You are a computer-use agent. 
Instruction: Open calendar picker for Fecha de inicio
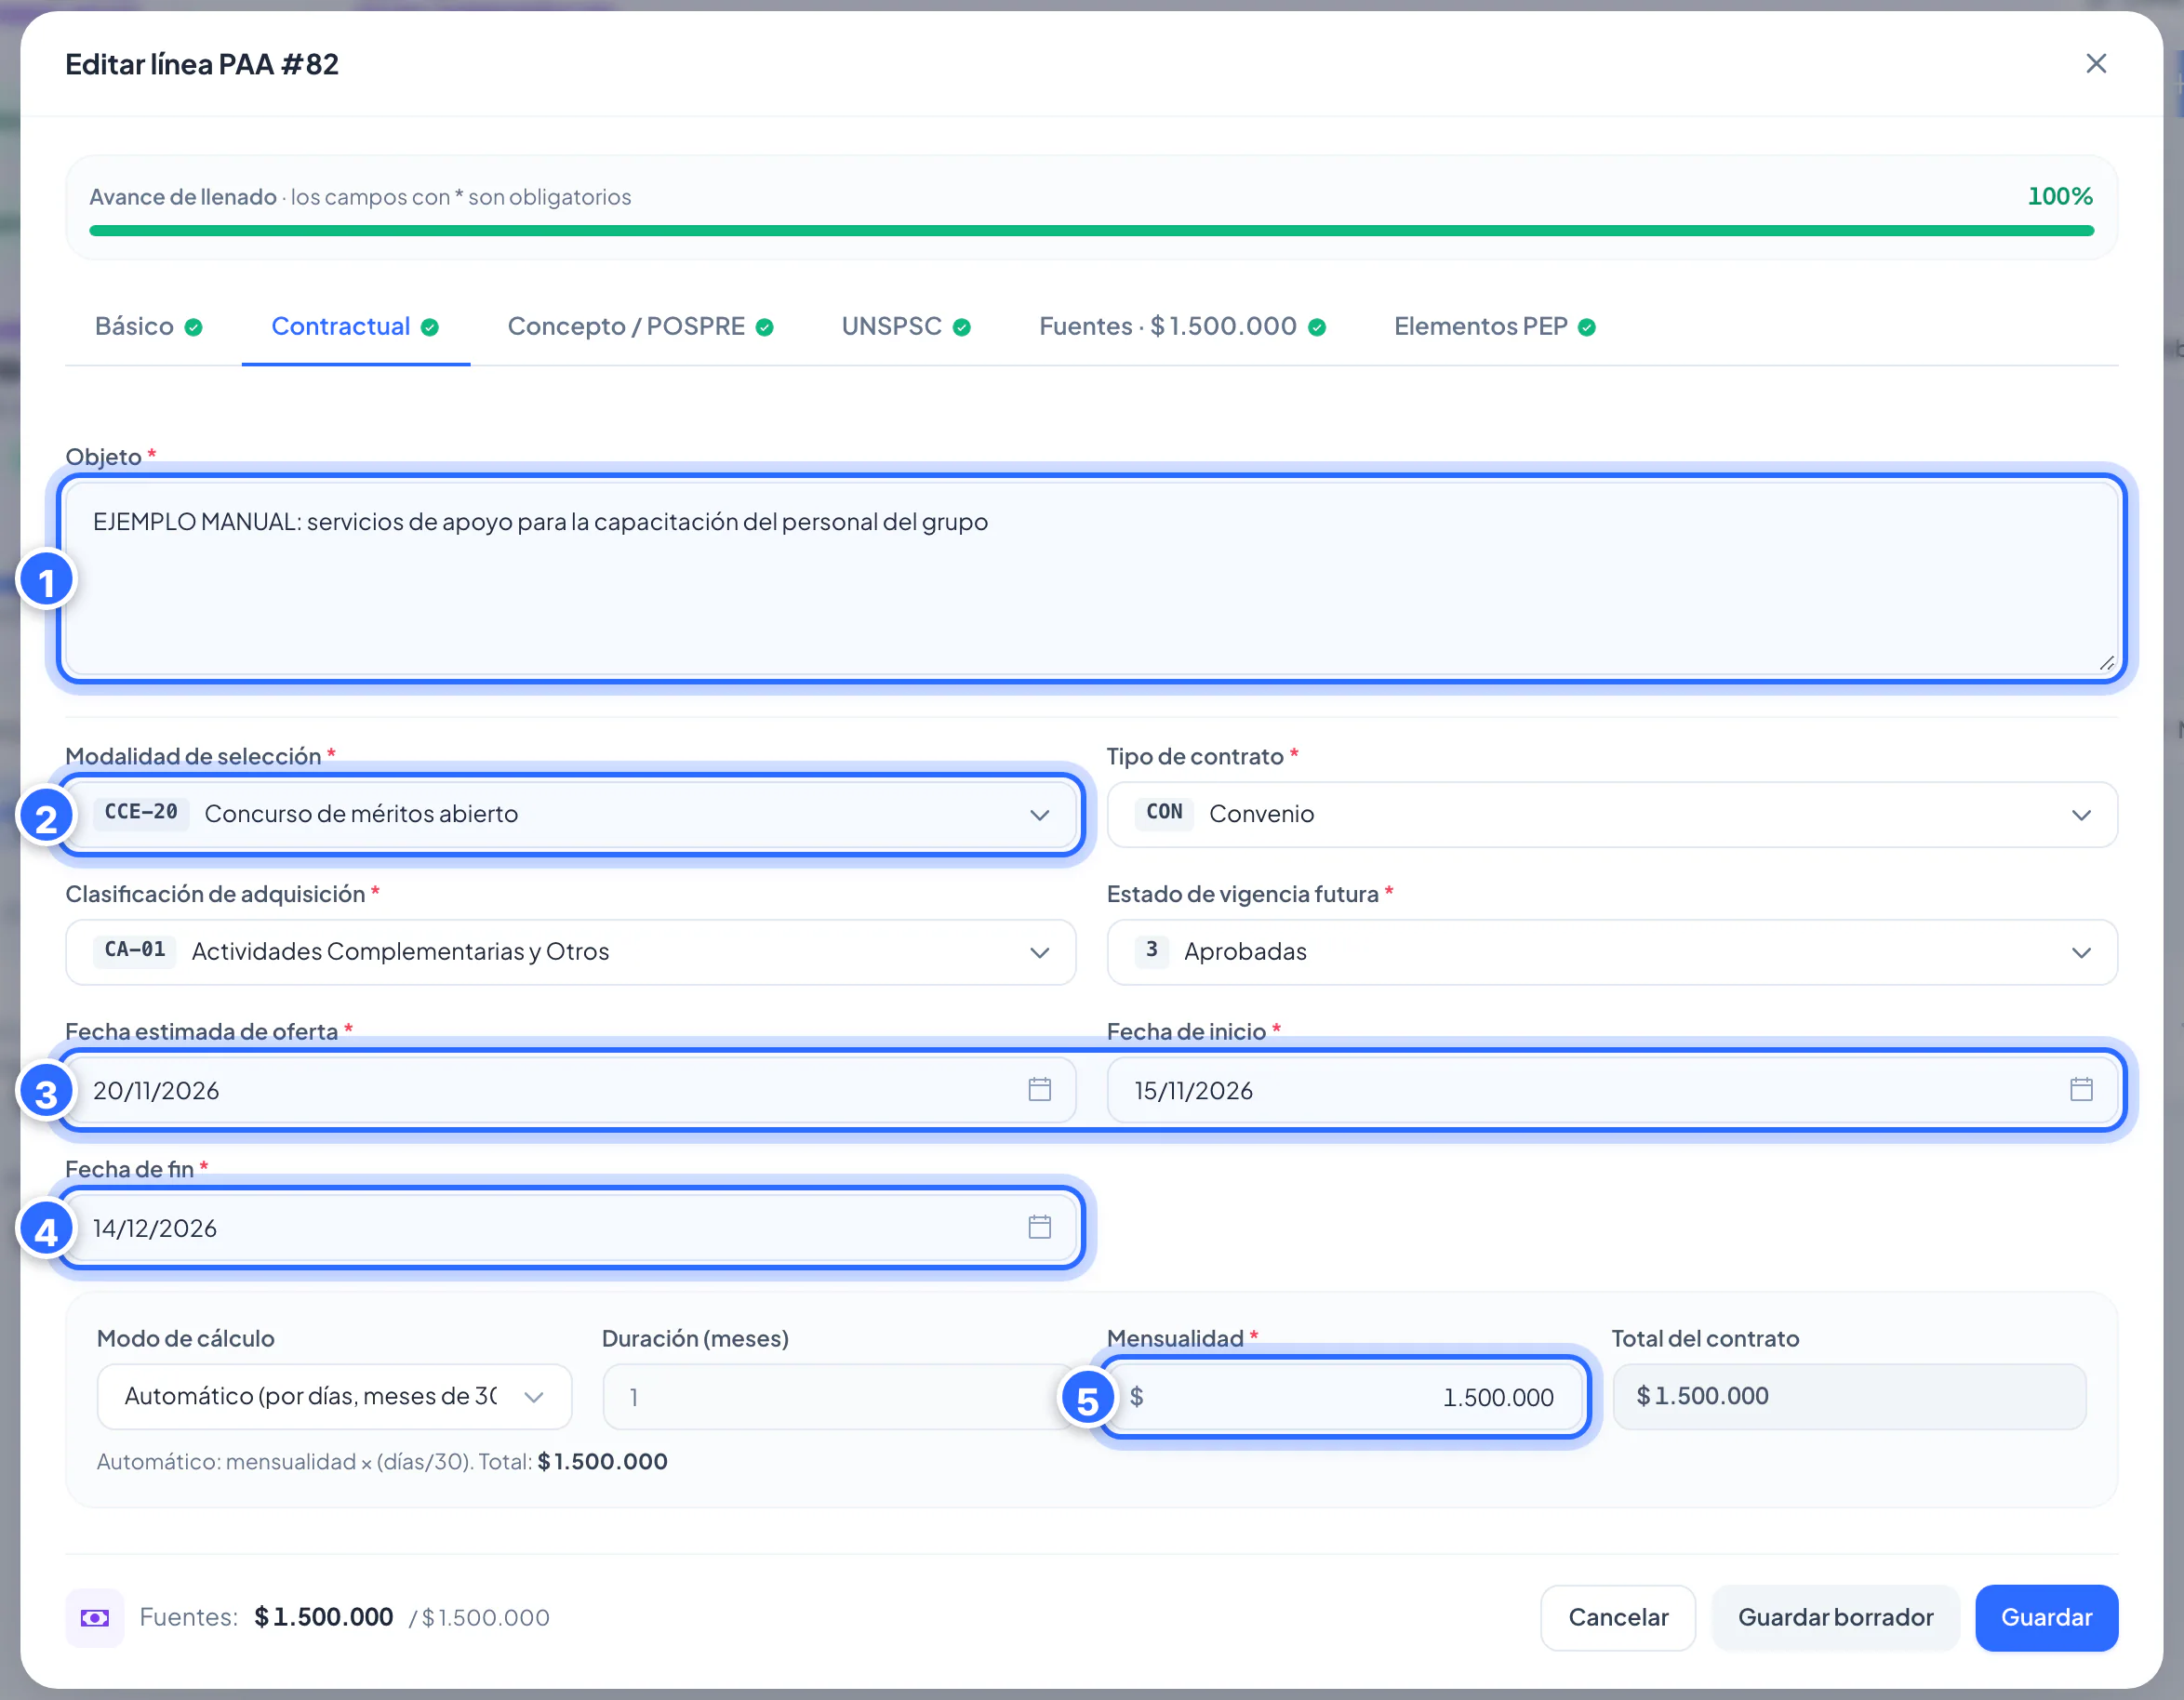click(x=2081, y=1089)
